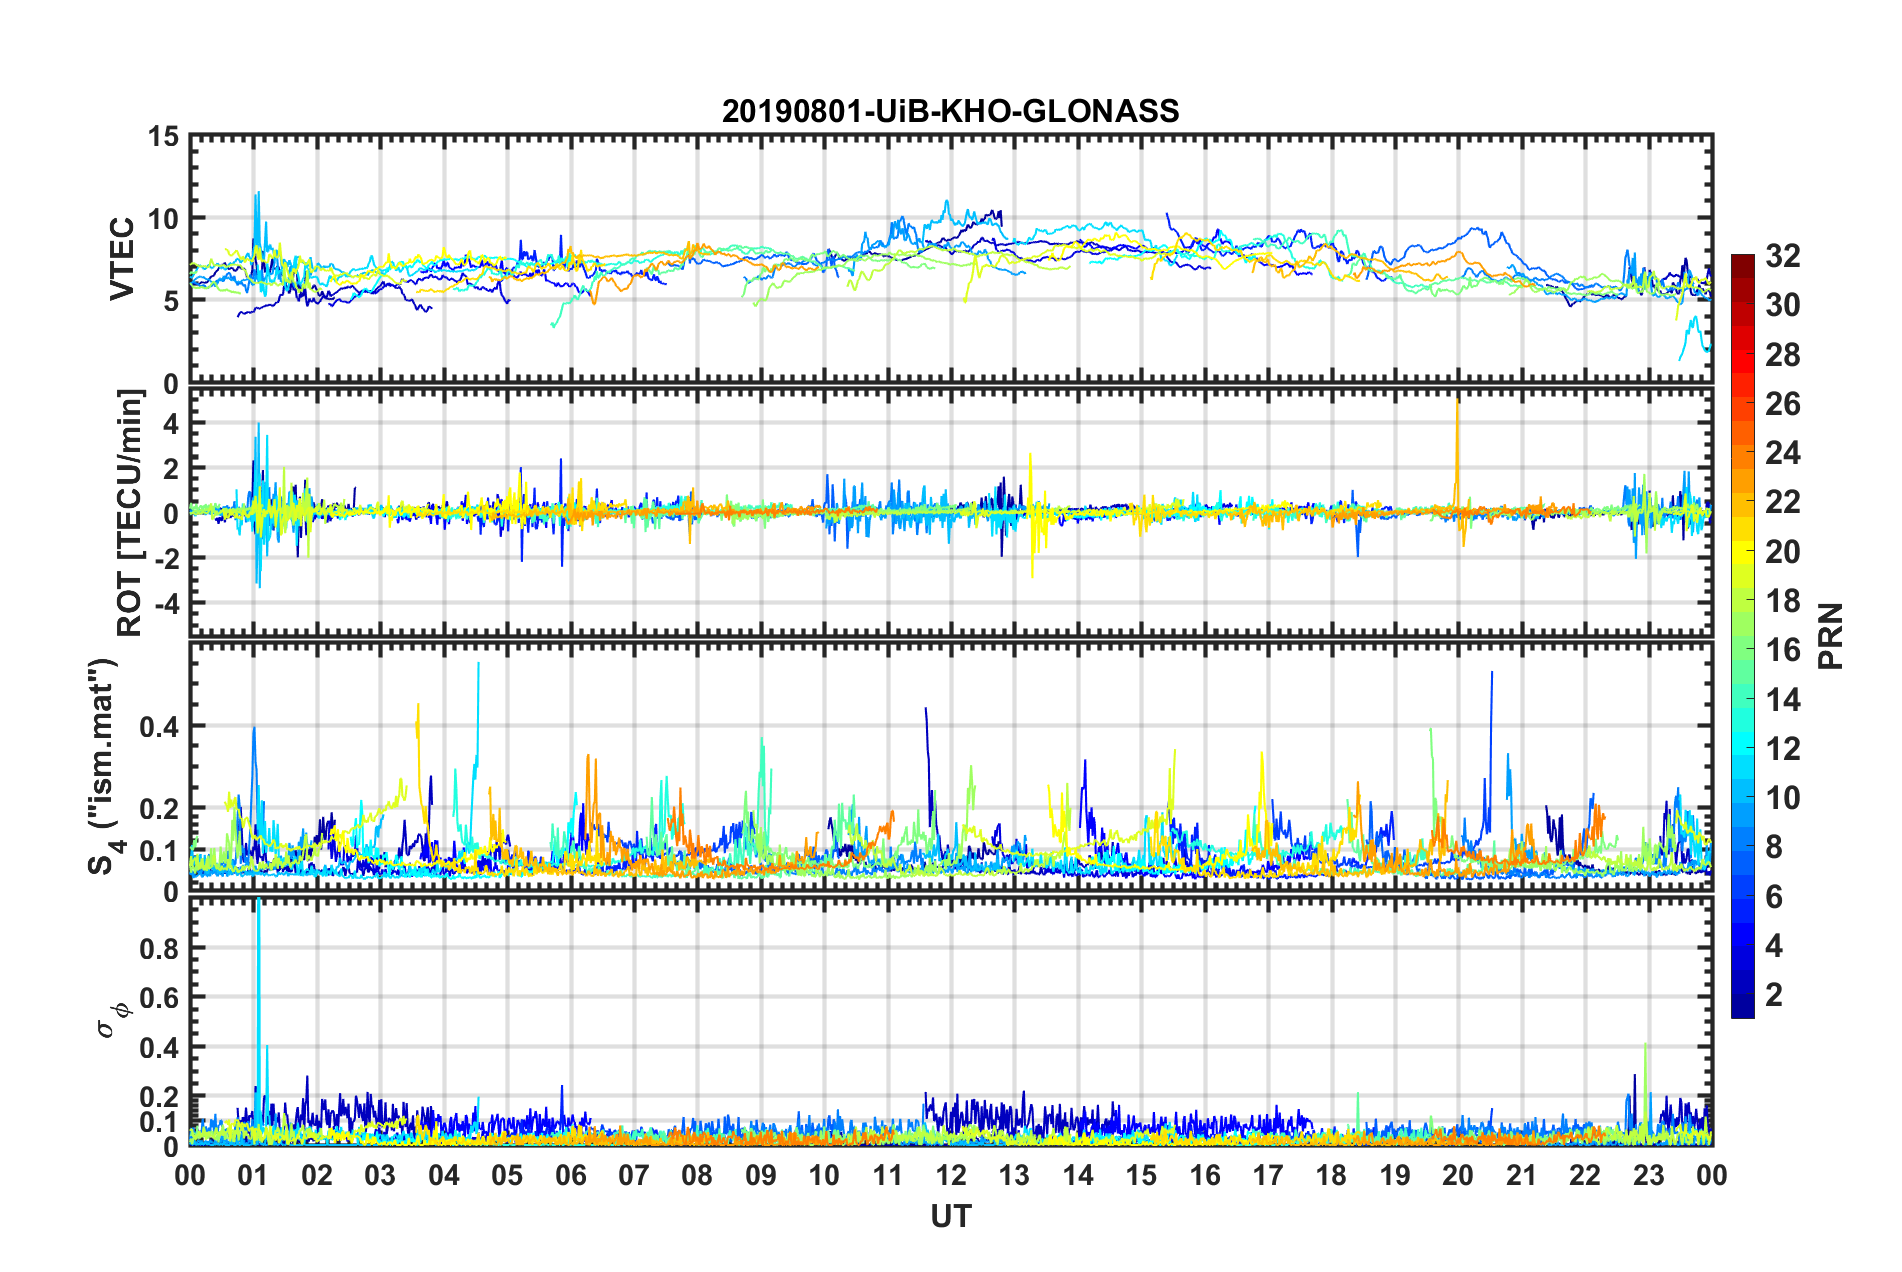Screen dimensions: 1902x1272
Task: Click S4 axis tick value 0.4
Action: [160, 727]
